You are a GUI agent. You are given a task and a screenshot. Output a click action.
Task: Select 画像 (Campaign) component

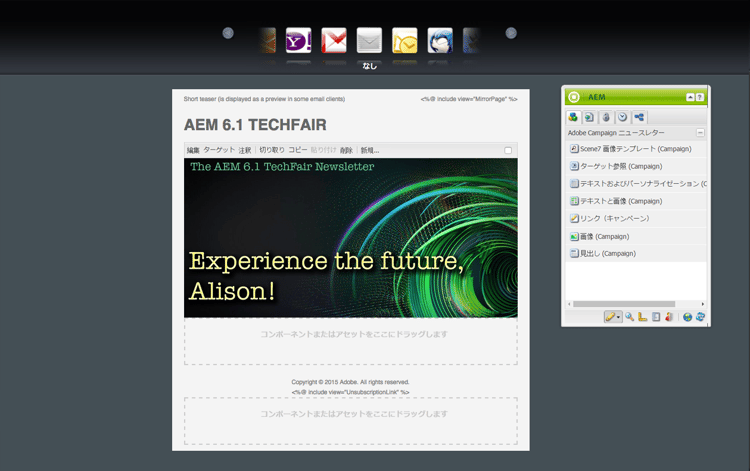pos(636,236)
